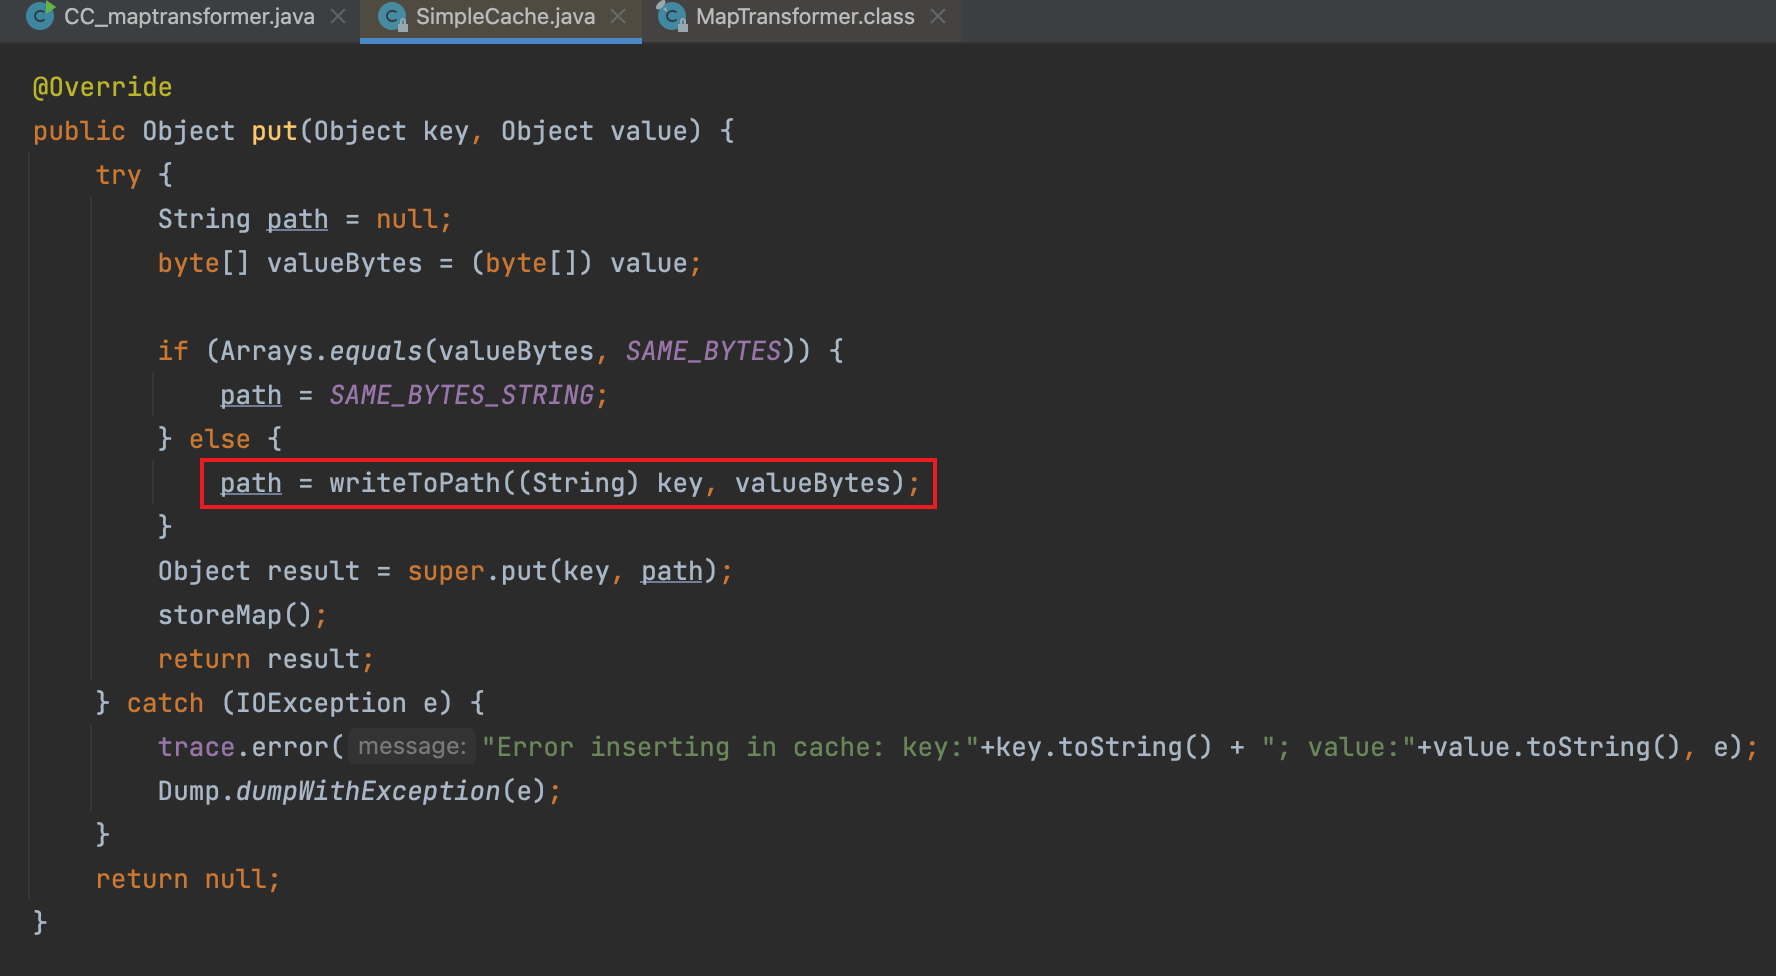Select the SimpleCache.java tab label
1776x976 pixels.
pyautogui.click(x=505, y=16)
